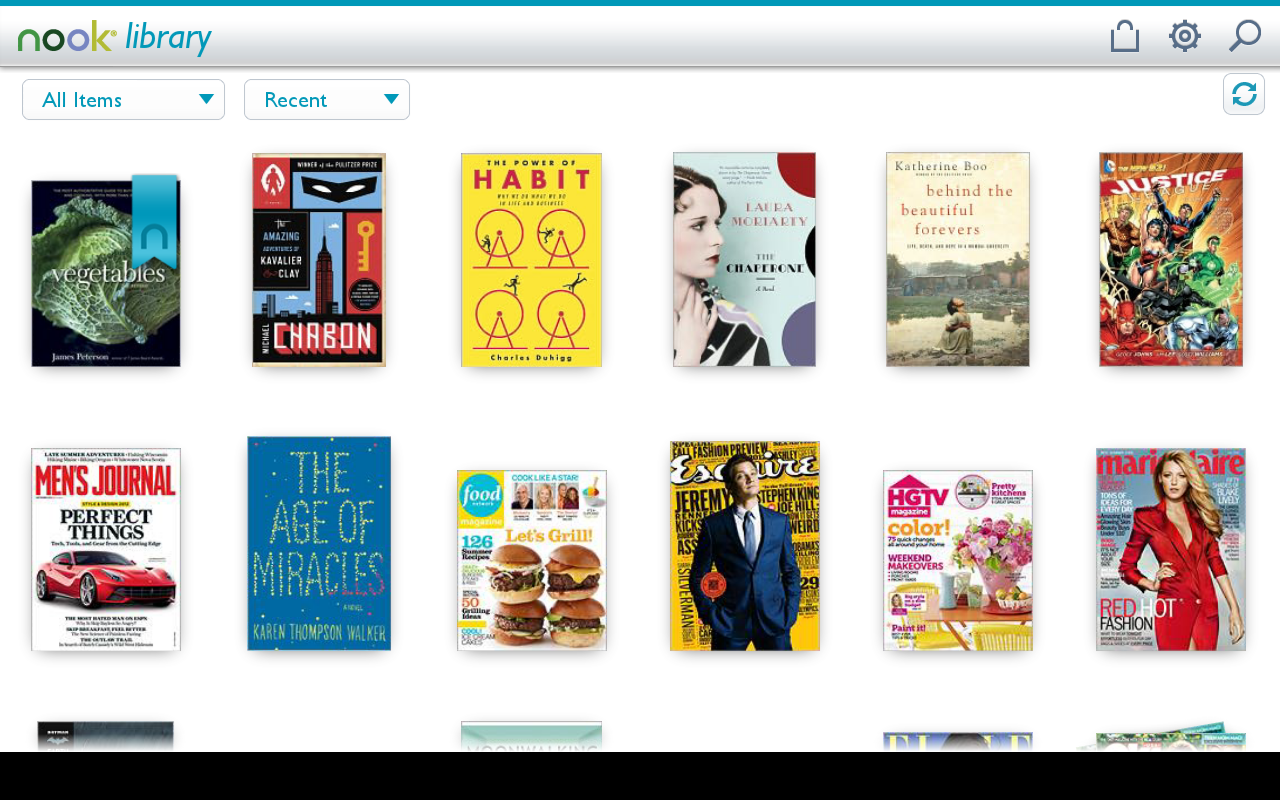
Task: Open Kavalier & Clay by Michael Chabon
Action: click(319, 260)
